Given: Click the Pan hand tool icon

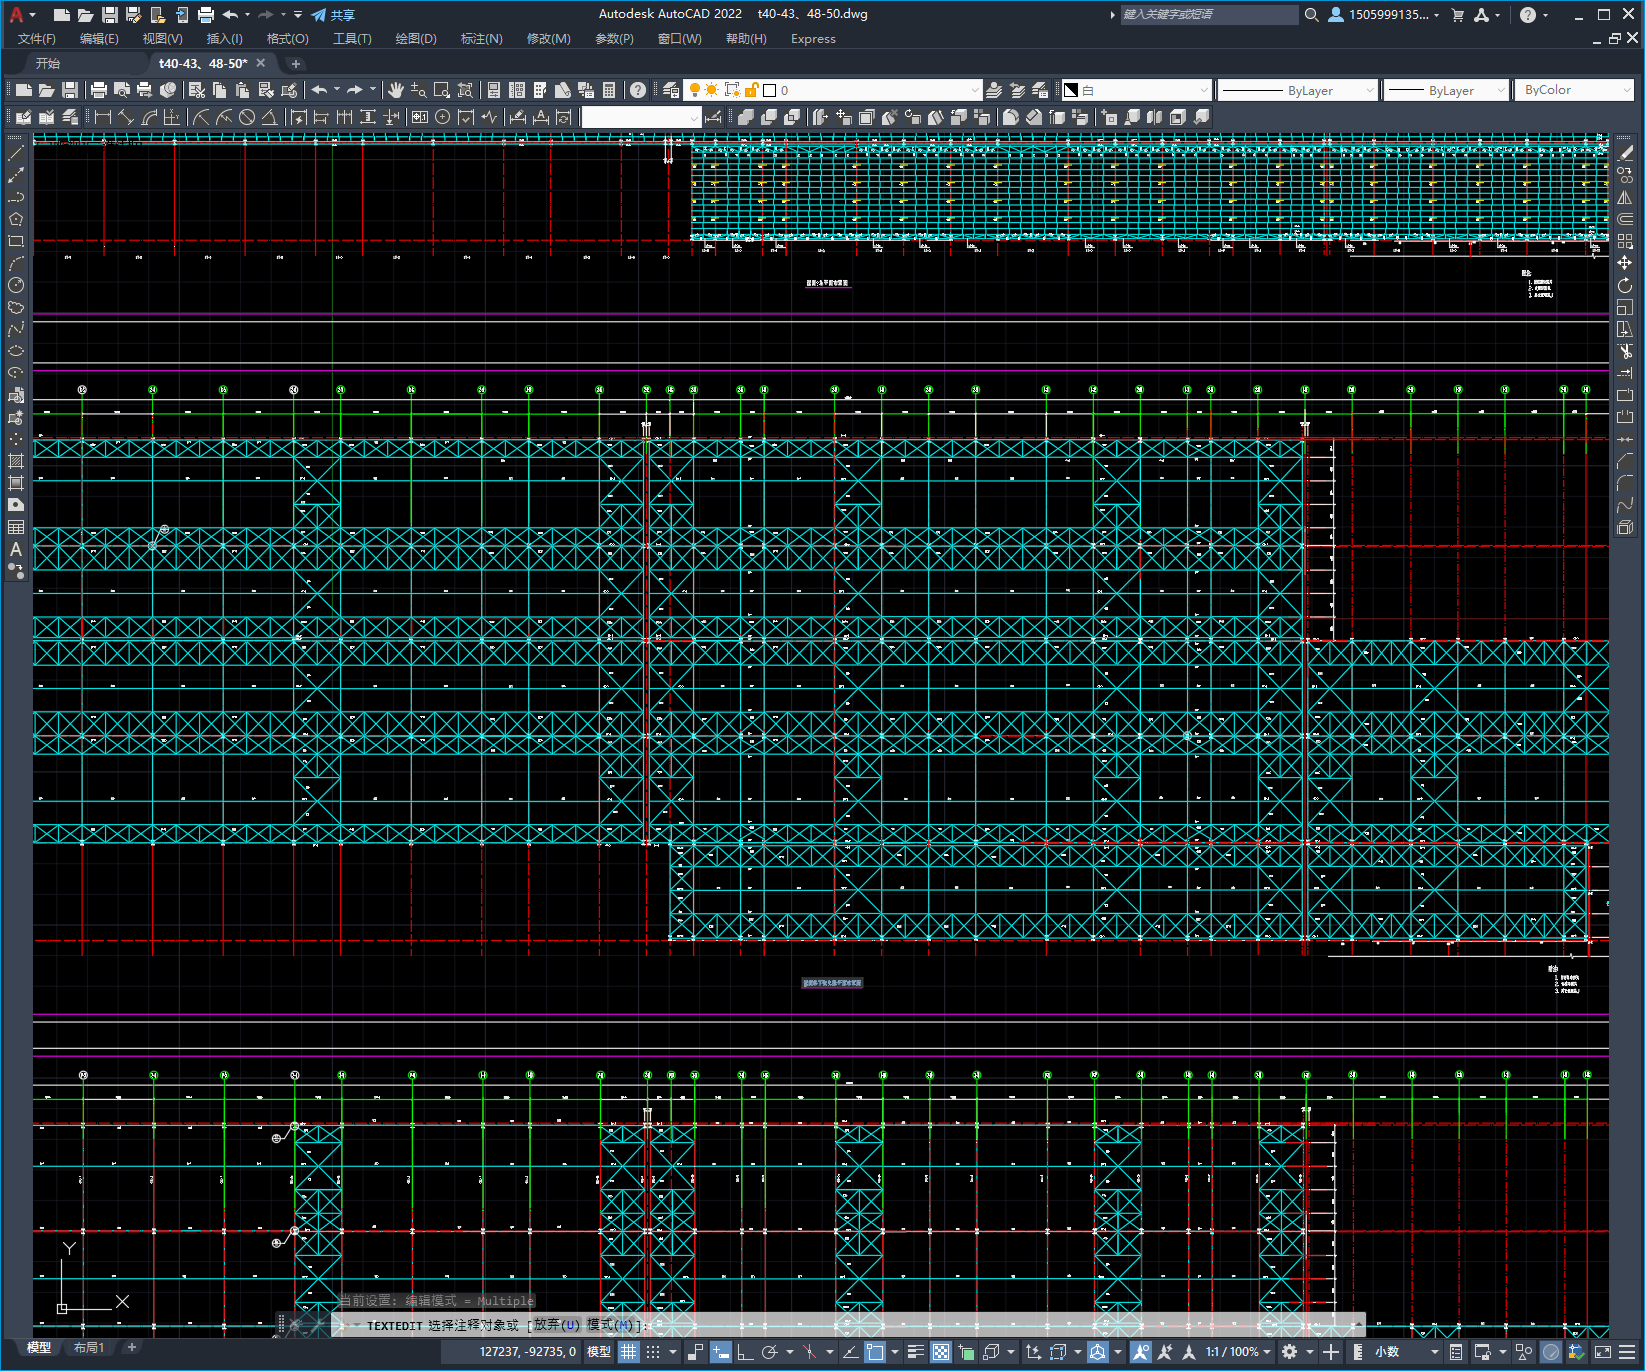Looking at the screenshot, I should [396, 90].
